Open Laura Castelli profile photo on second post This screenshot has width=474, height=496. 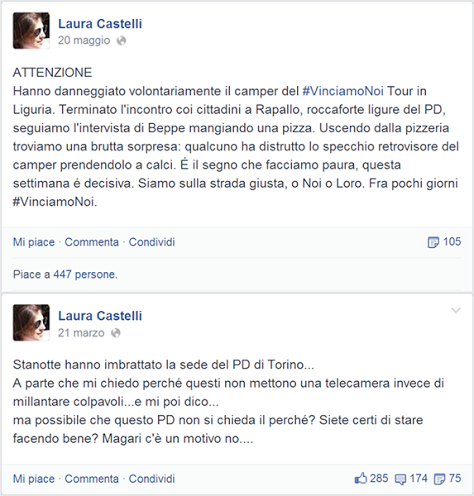point(31,323)
